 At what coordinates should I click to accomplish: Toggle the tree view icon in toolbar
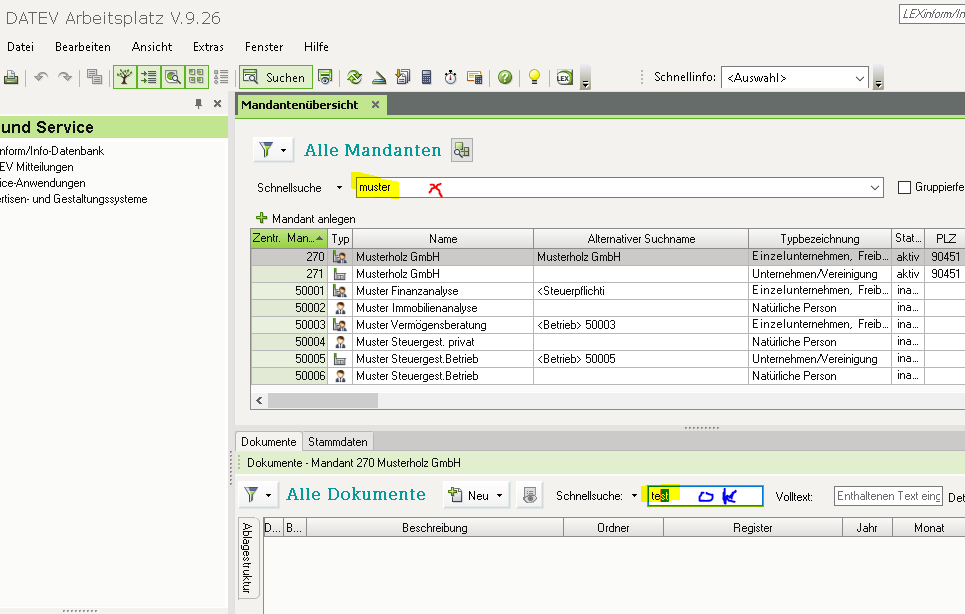(125, 78)
